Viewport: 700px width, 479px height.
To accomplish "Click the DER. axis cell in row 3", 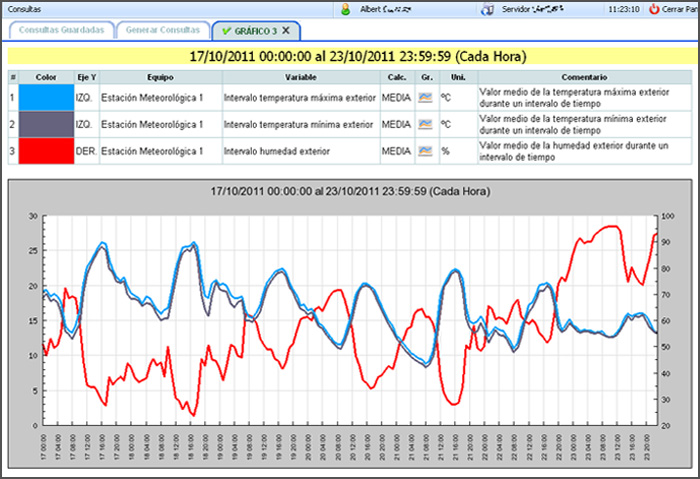I will tap(86, 151).
